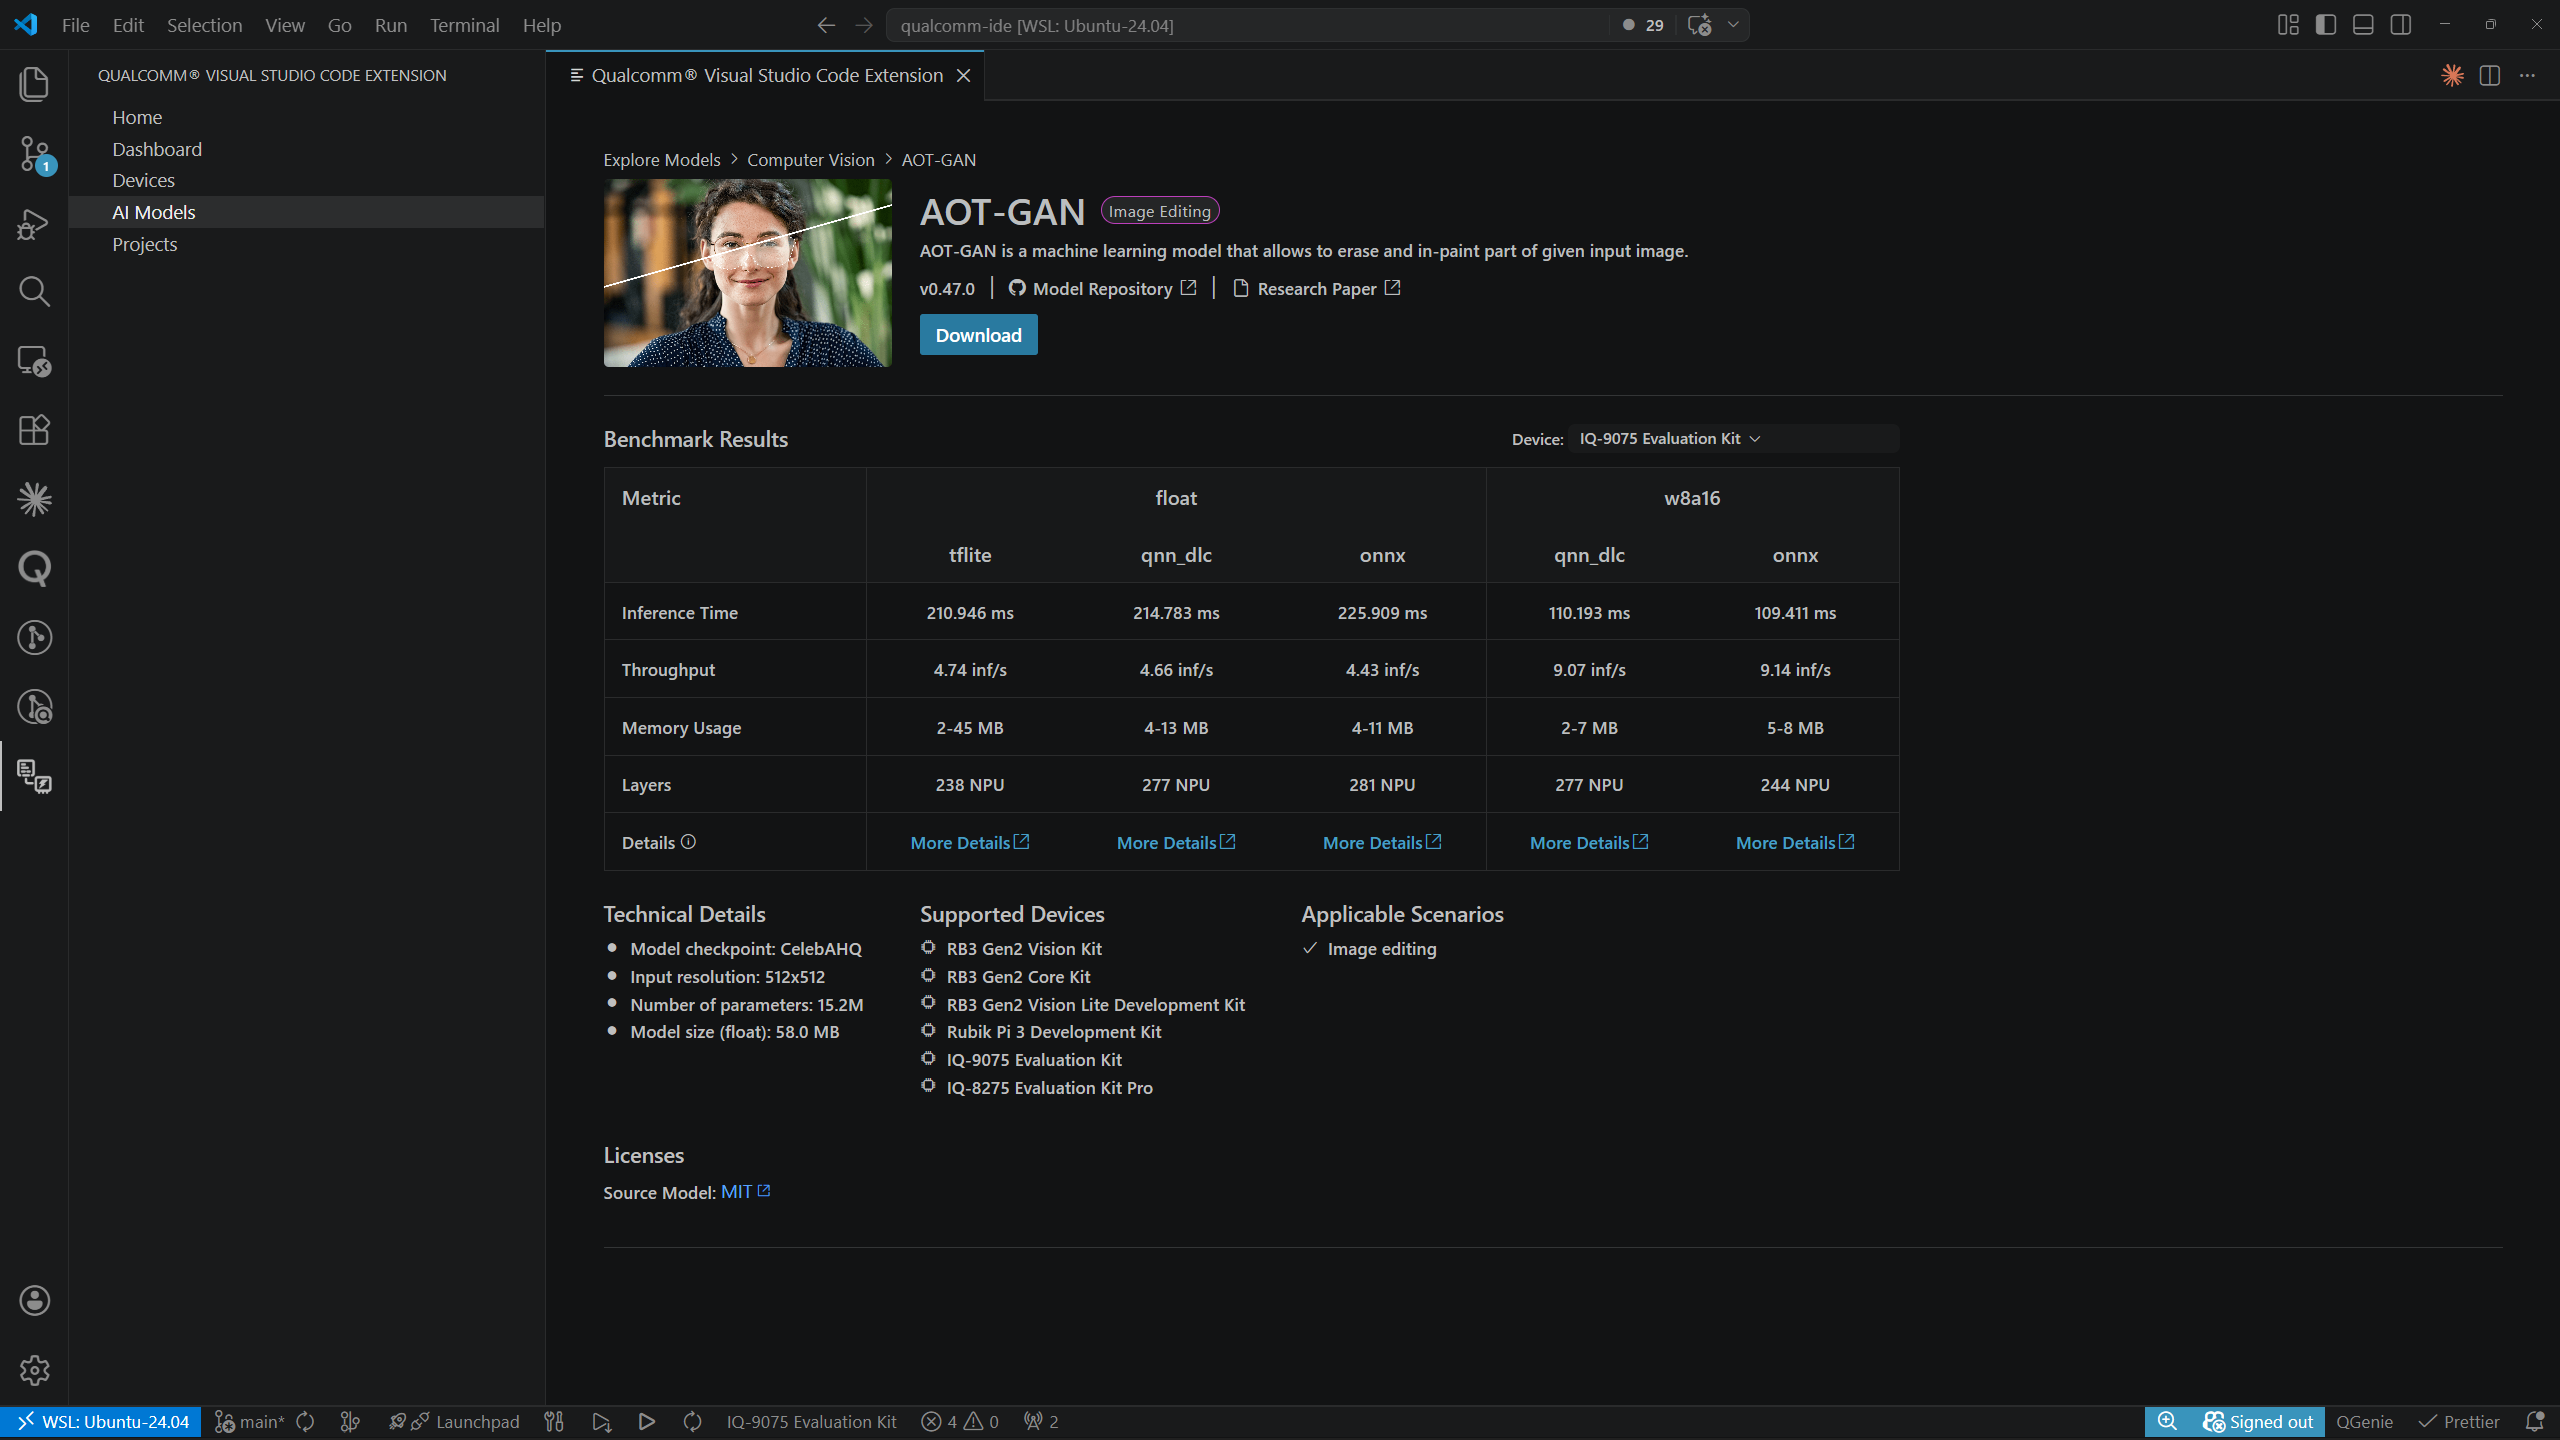Open the Extensions view

pyautogui.click(x=34, y=430)
